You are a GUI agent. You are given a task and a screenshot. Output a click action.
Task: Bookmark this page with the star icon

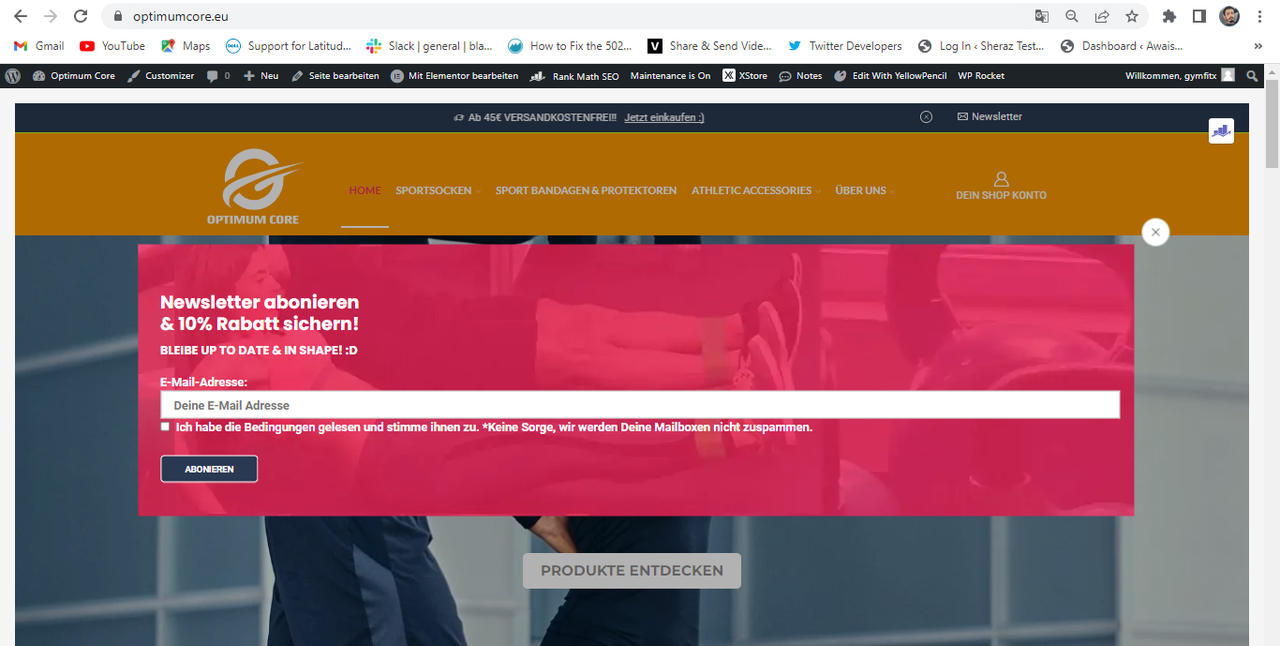tap(1132, 16)
